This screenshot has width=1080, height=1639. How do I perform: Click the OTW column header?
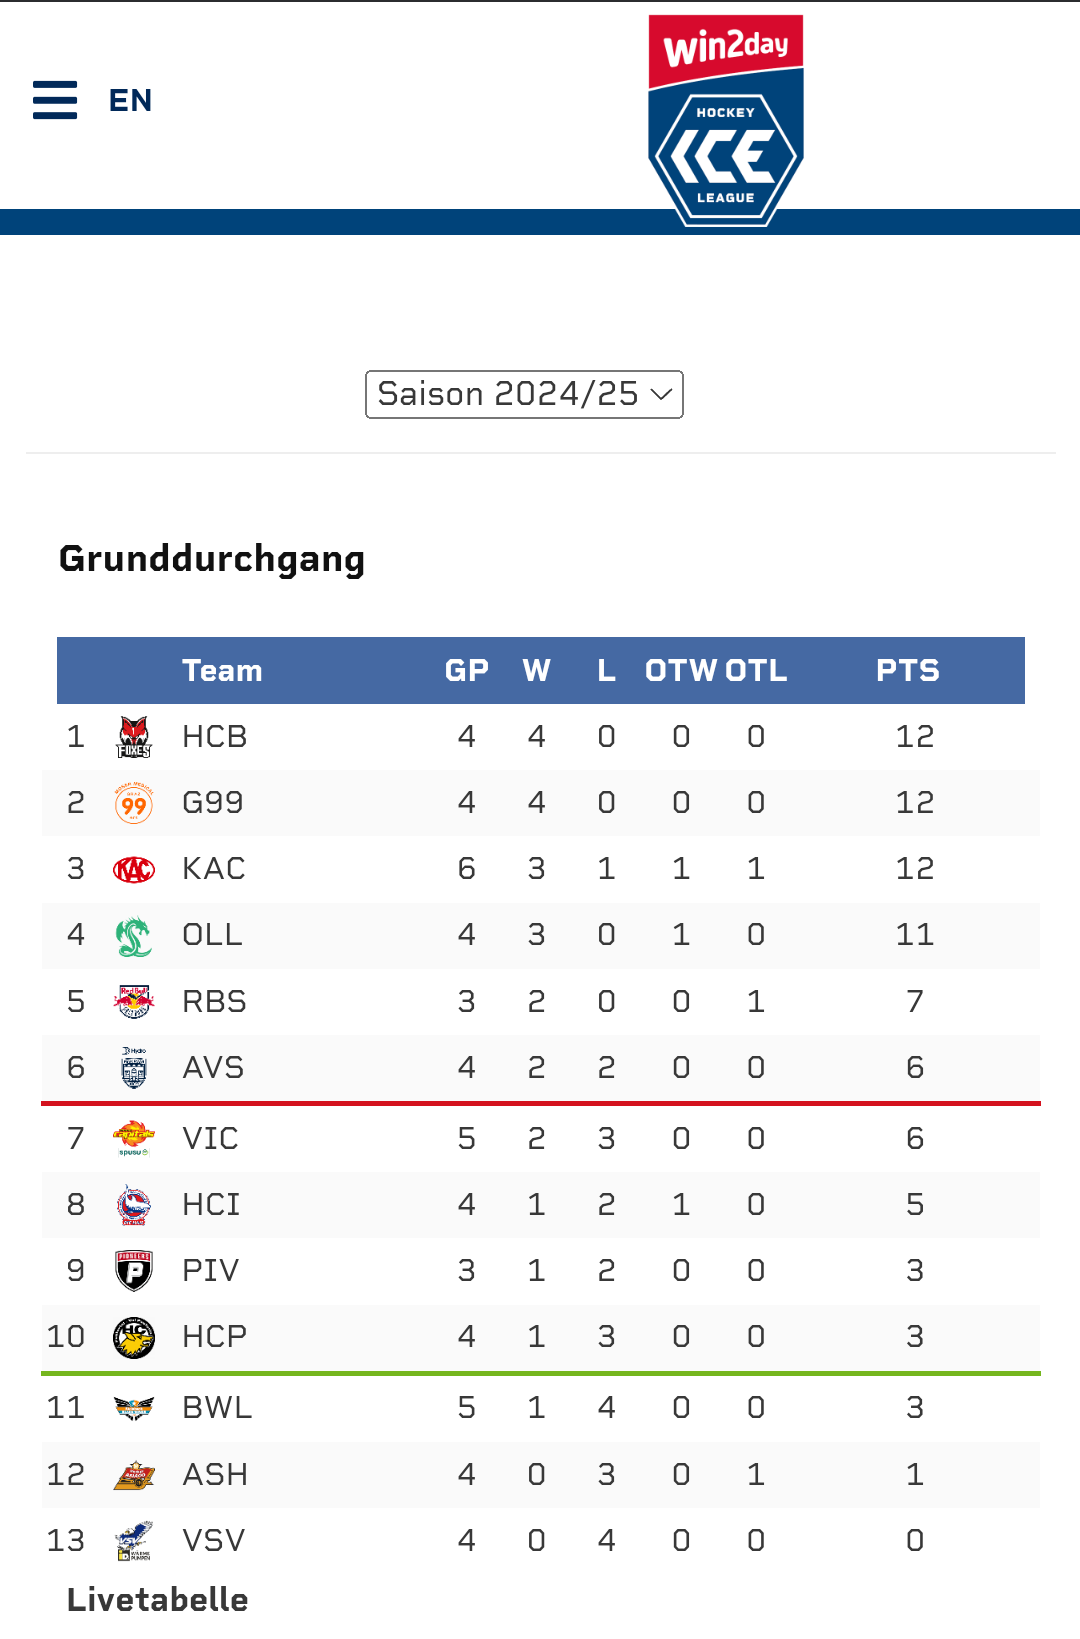point(680,670)
